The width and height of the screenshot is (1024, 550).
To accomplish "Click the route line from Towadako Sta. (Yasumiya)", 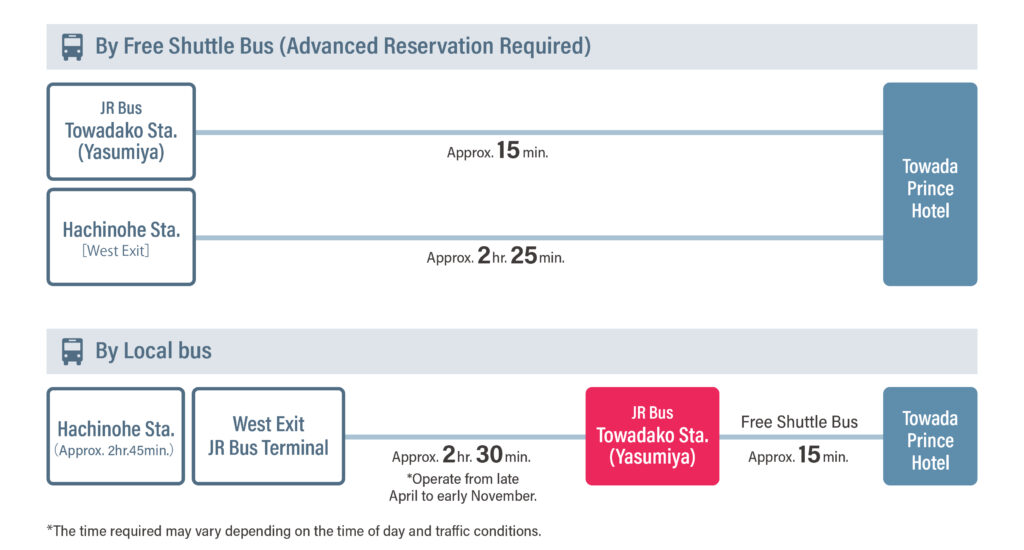I will pyautogui.click(x=539, y=133).
